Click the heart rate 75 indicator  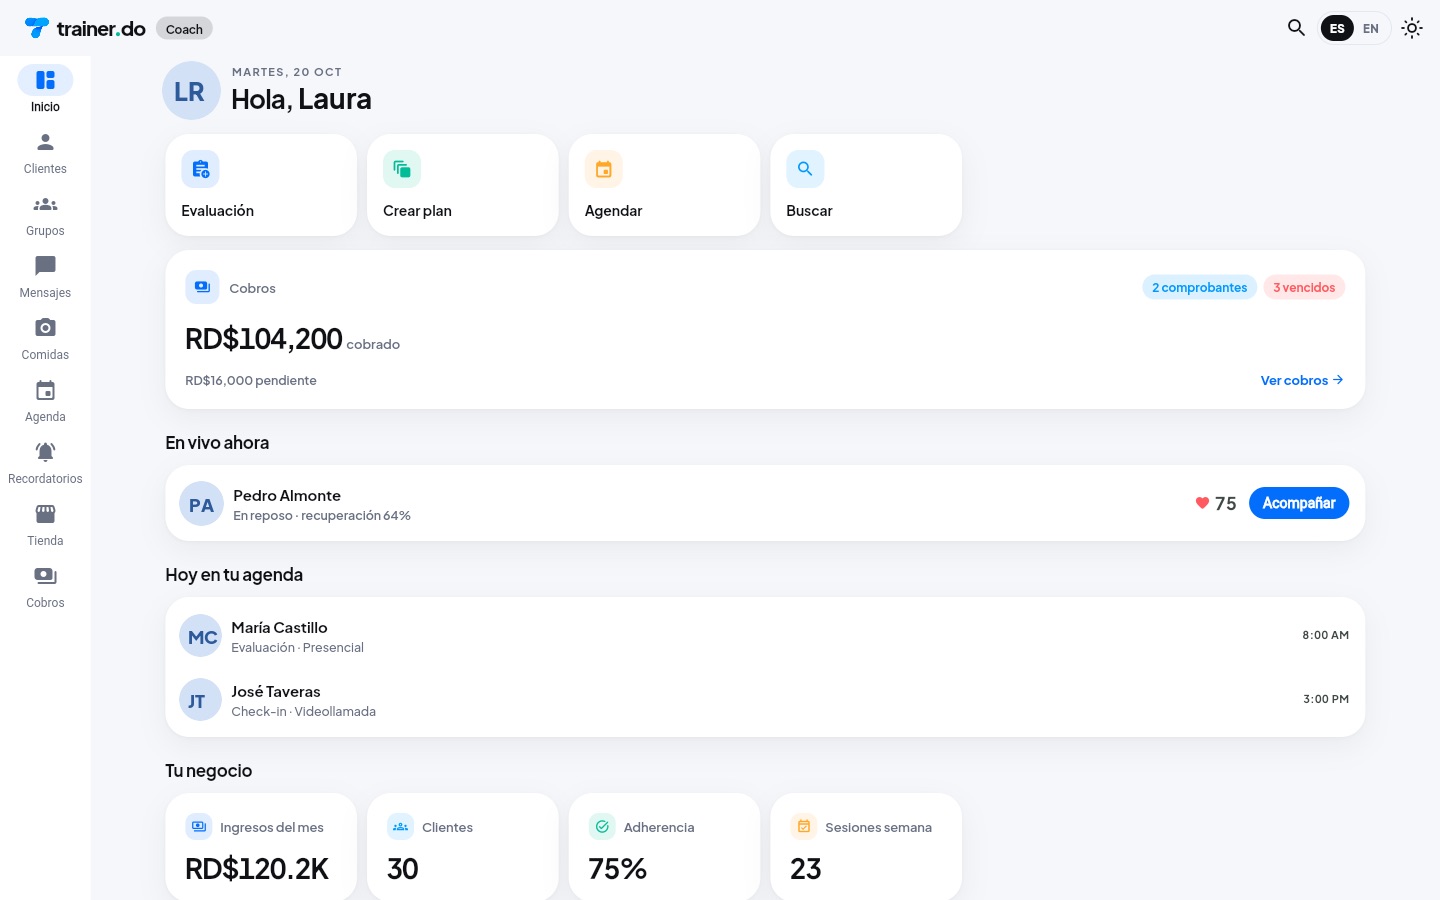coord(1216,503)
